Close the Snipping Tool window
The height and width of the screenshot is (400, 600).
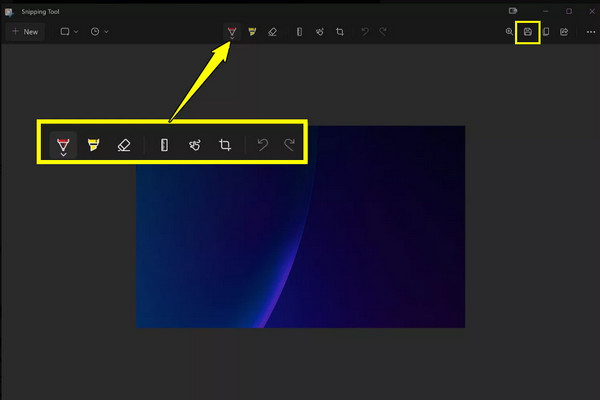click(592, 11)
